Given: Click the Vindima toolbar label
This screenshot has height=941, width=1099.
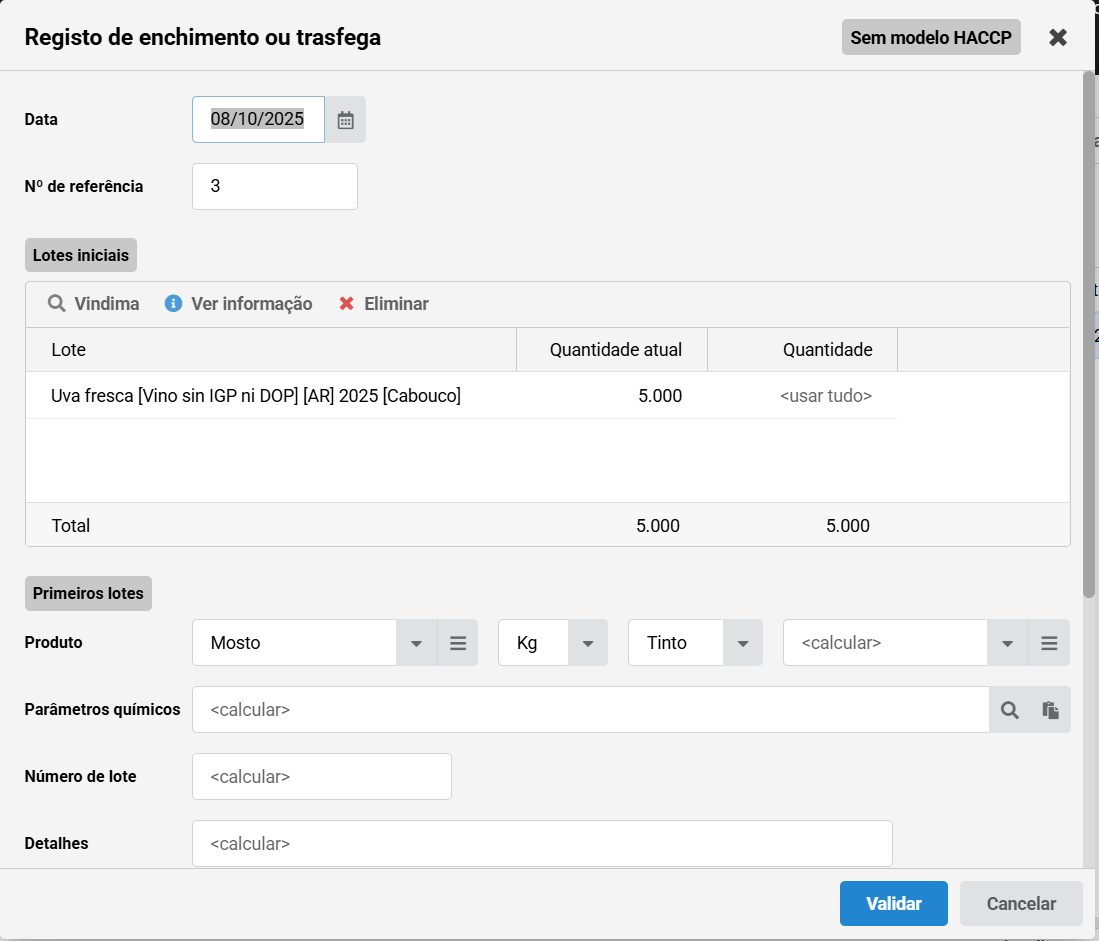Looking at the screenshot, I should point(107,303).
